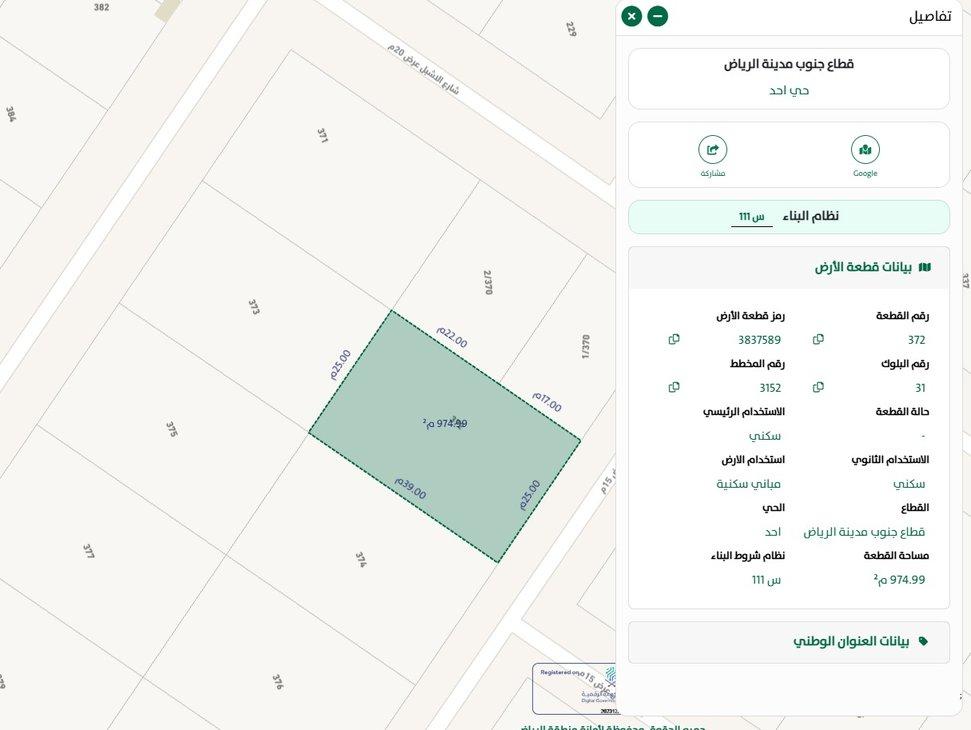The width and height of the screenshot is (971, 730).
Task: Click the حي احد neighborhood link
Action: click(x=788, y=90)
